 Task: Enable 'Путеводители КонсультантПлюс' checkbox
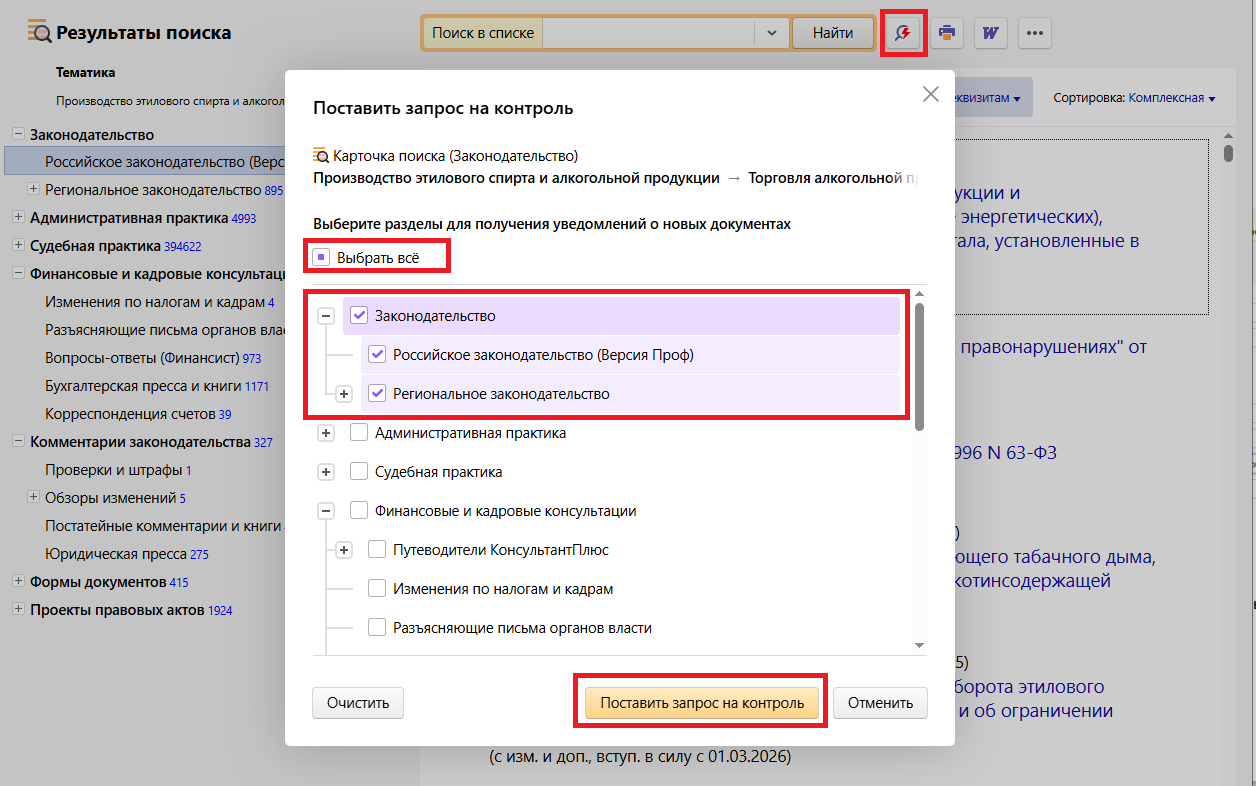click(x=377, y=550)
